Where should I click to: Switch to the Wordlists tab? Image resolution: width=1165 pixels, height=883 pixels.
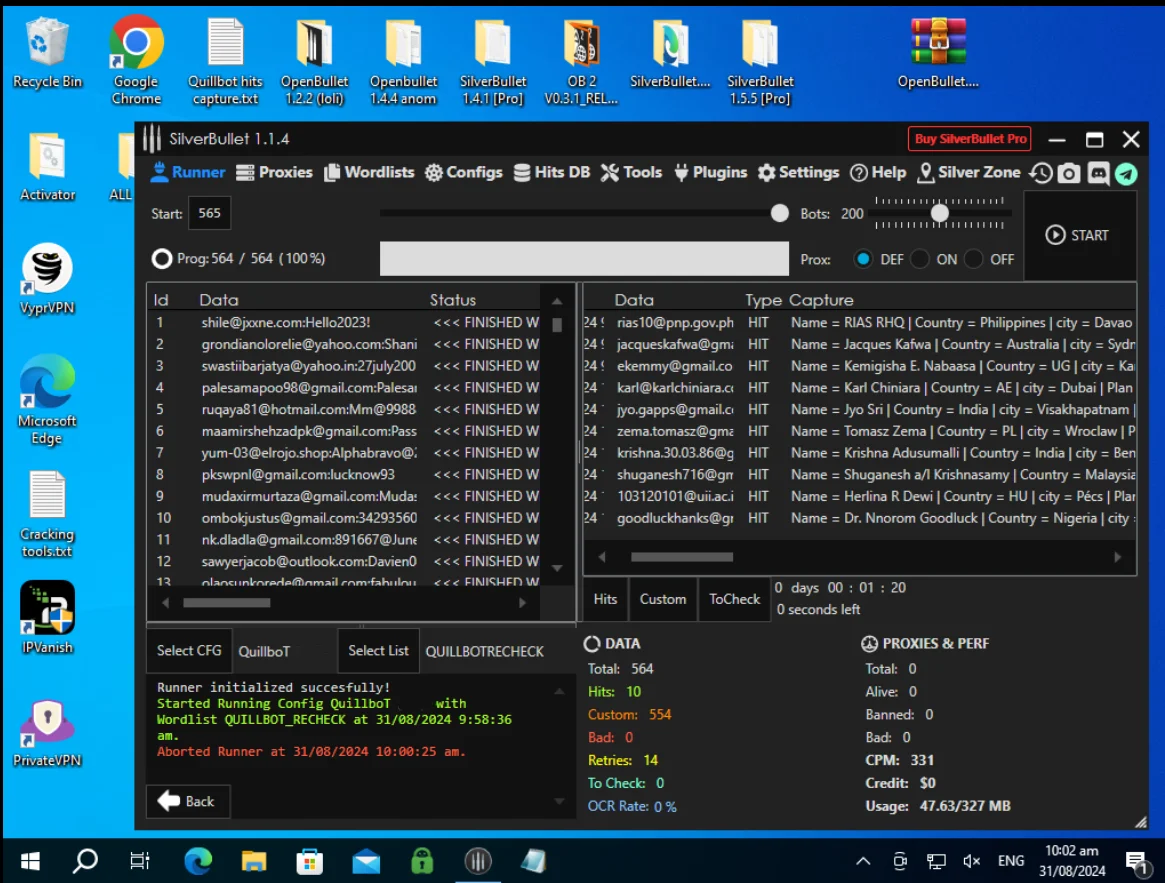(x=369, y=172)
